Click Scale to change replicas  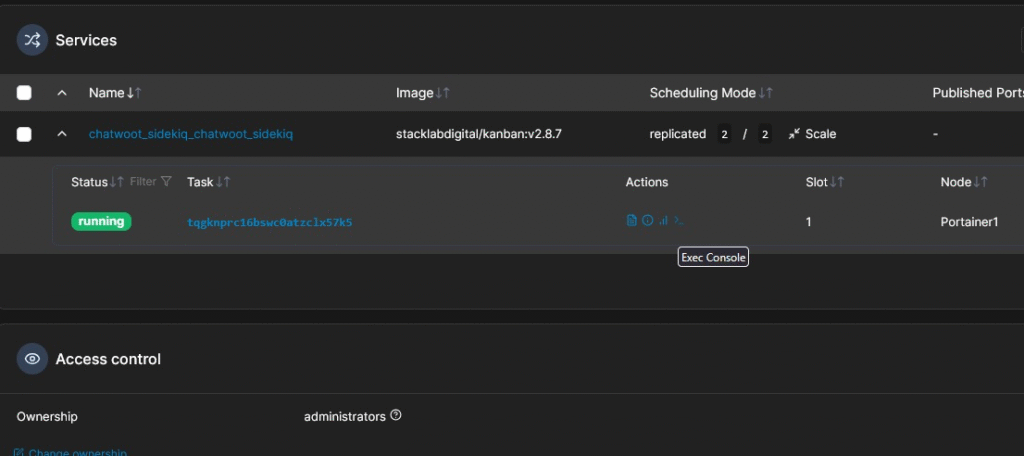coord(812,134)
